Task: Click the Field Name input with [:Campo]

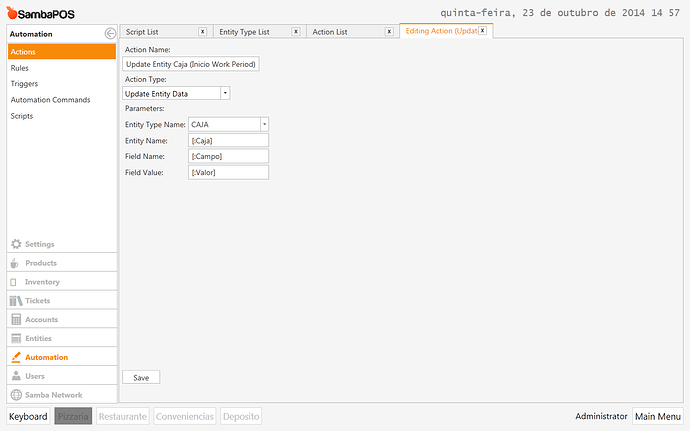Action: [228, 156]
